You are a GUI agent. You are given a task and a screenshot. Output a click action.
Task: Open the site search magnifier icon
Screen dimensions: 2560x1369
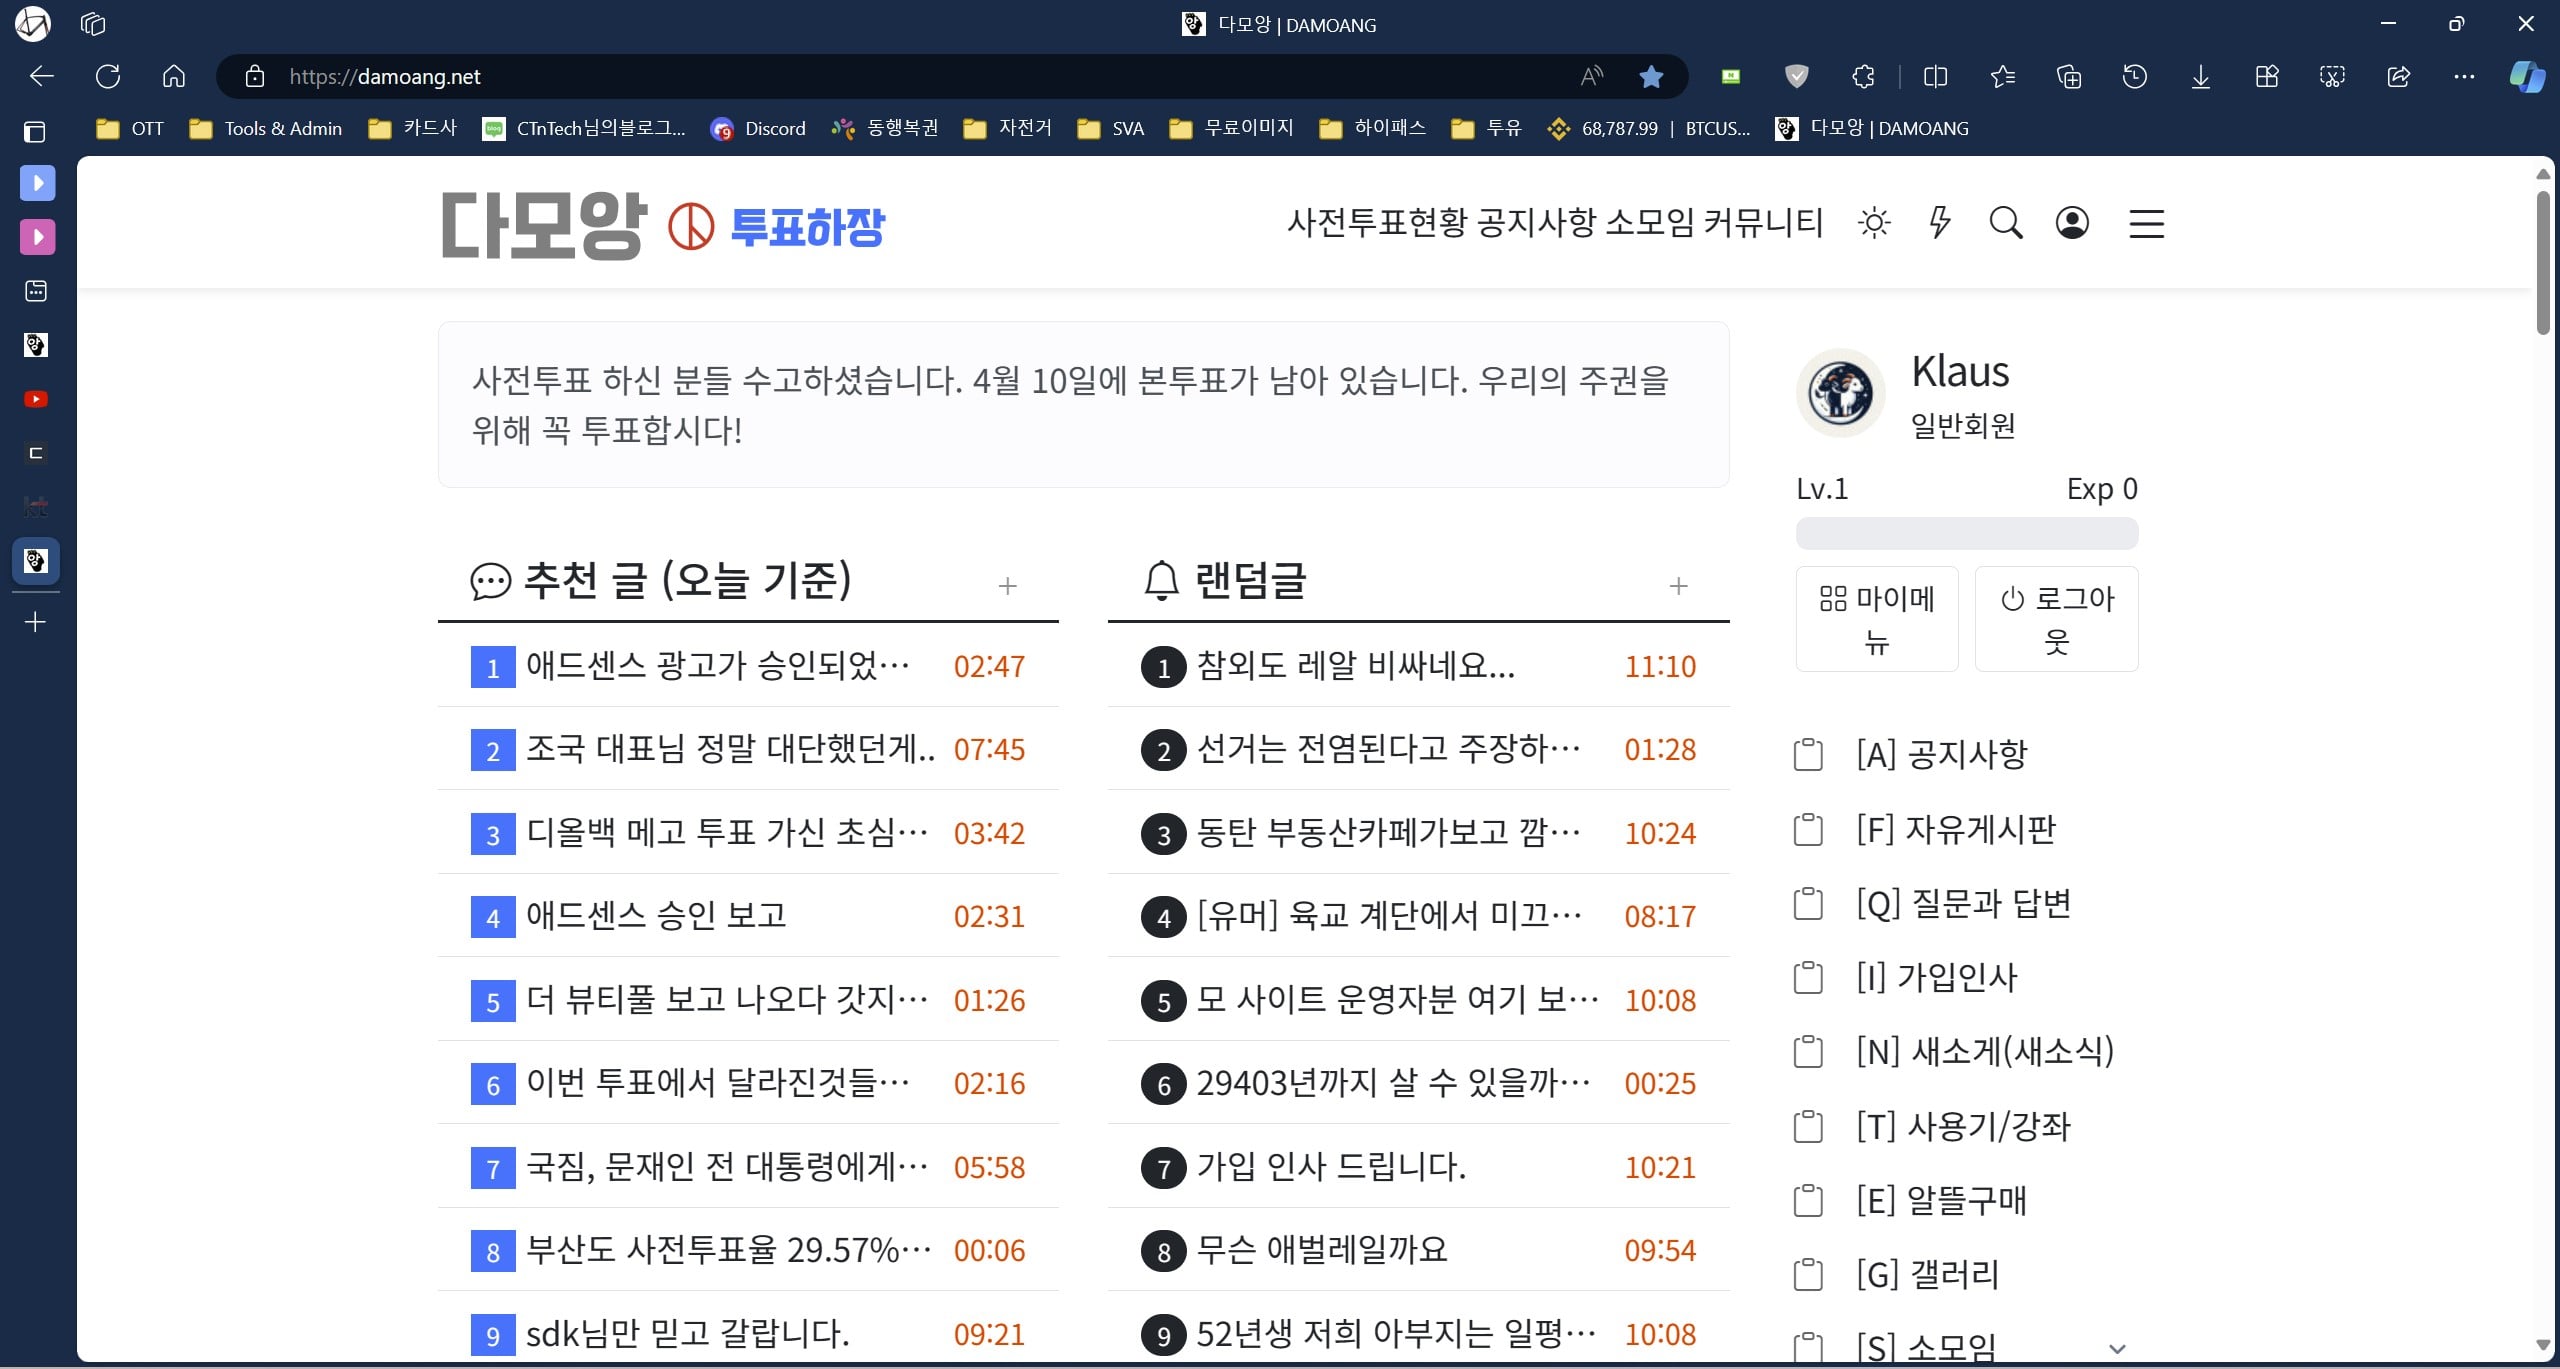click(x=2006, y=223)
